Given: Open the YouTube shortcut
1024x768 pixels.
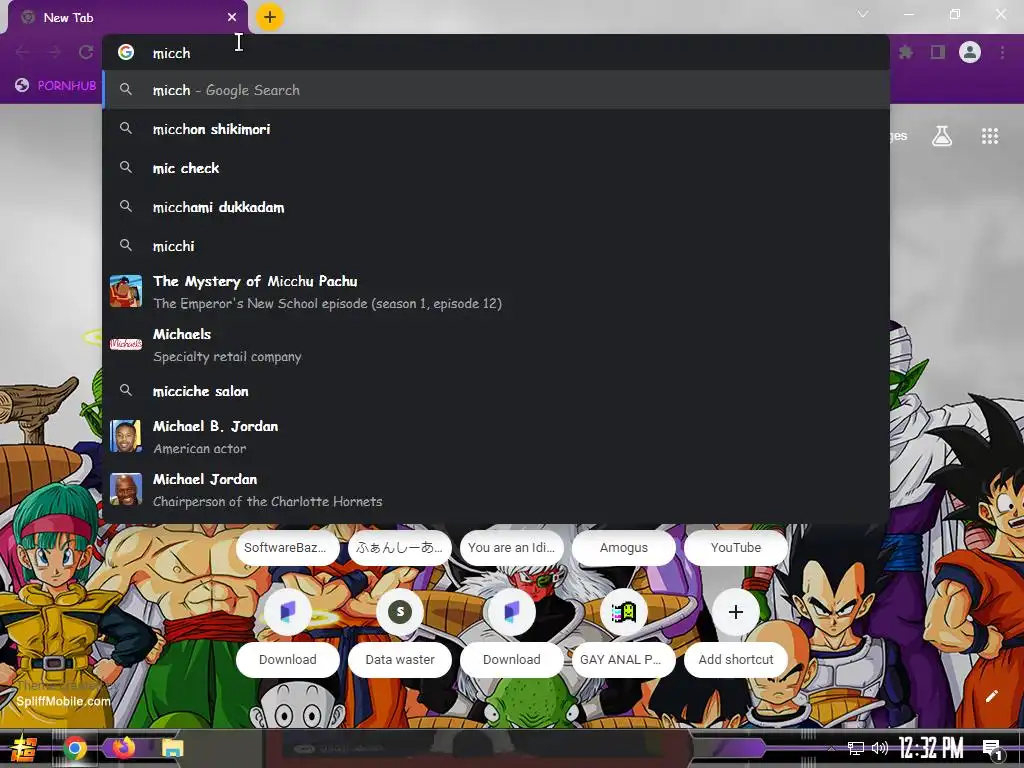Looking at the screenshot, I should click(736, 548).
